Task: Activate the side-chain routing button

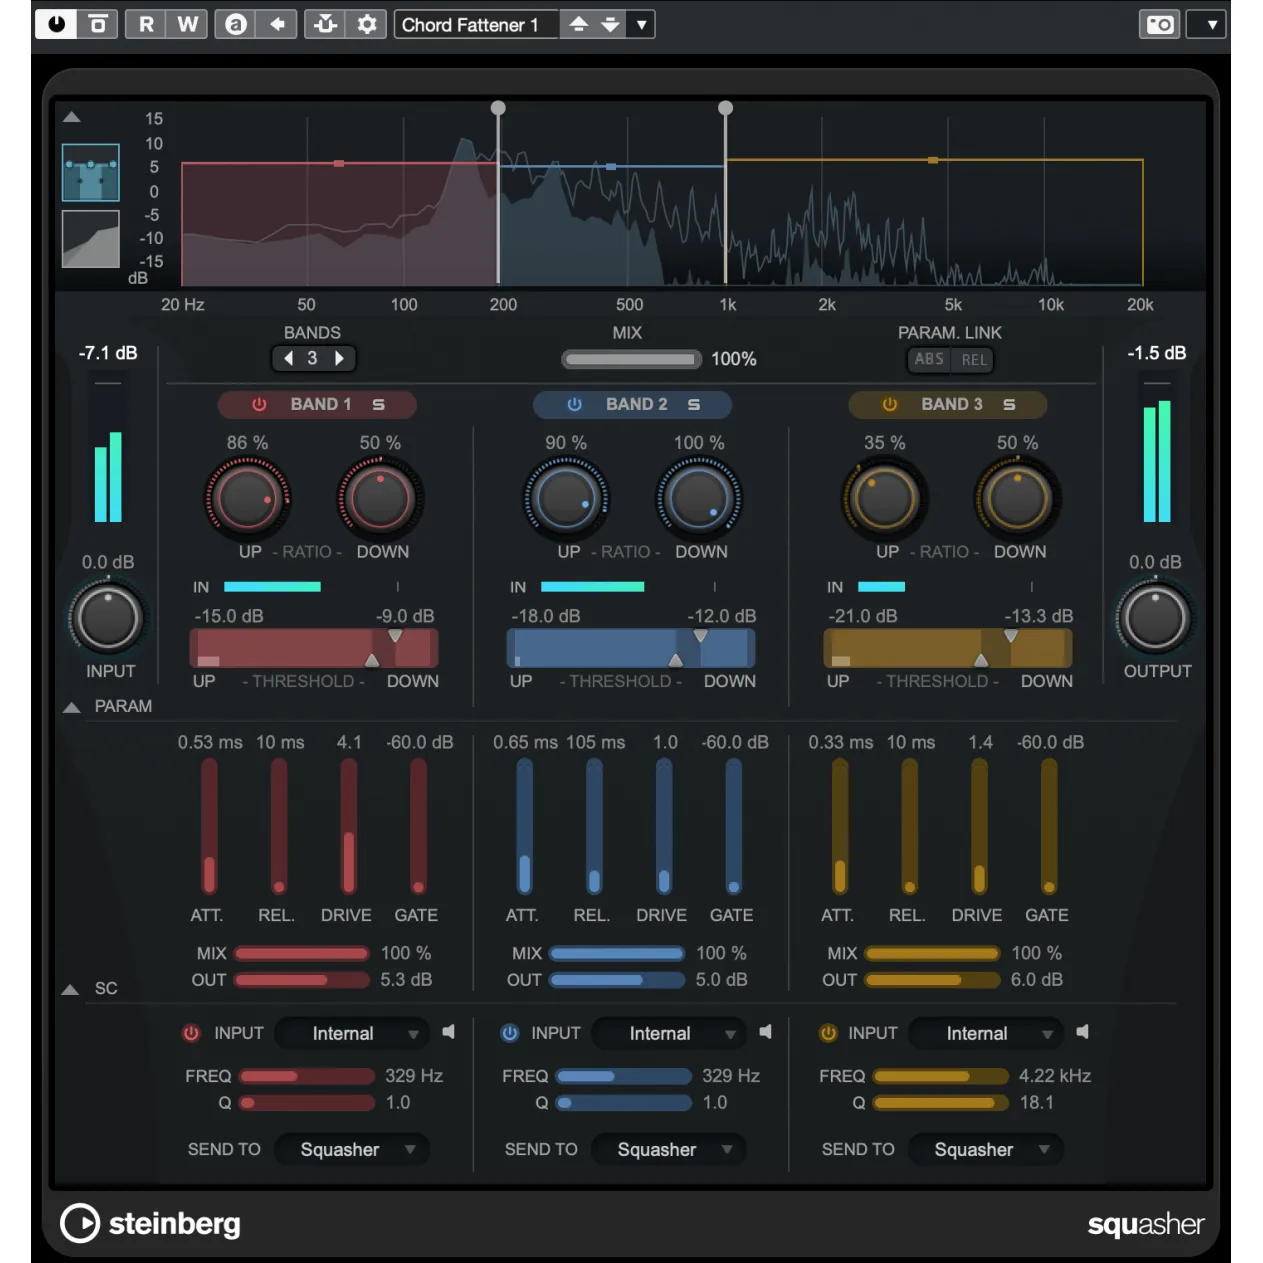Action: pos(326,24)
